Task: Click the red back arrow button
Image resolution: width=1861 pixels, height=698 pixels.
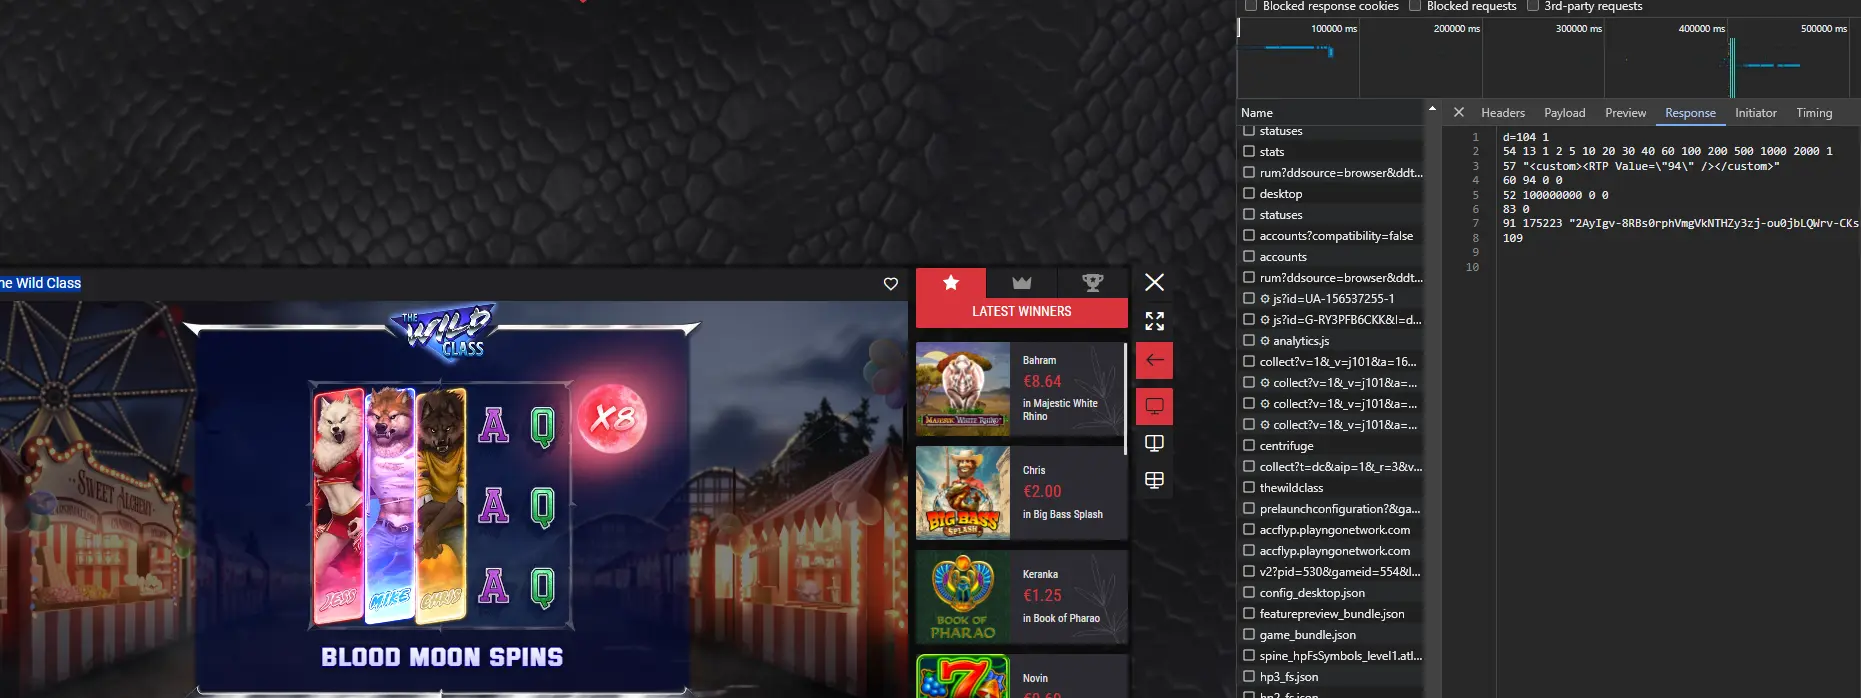Action: [1154, 360]
